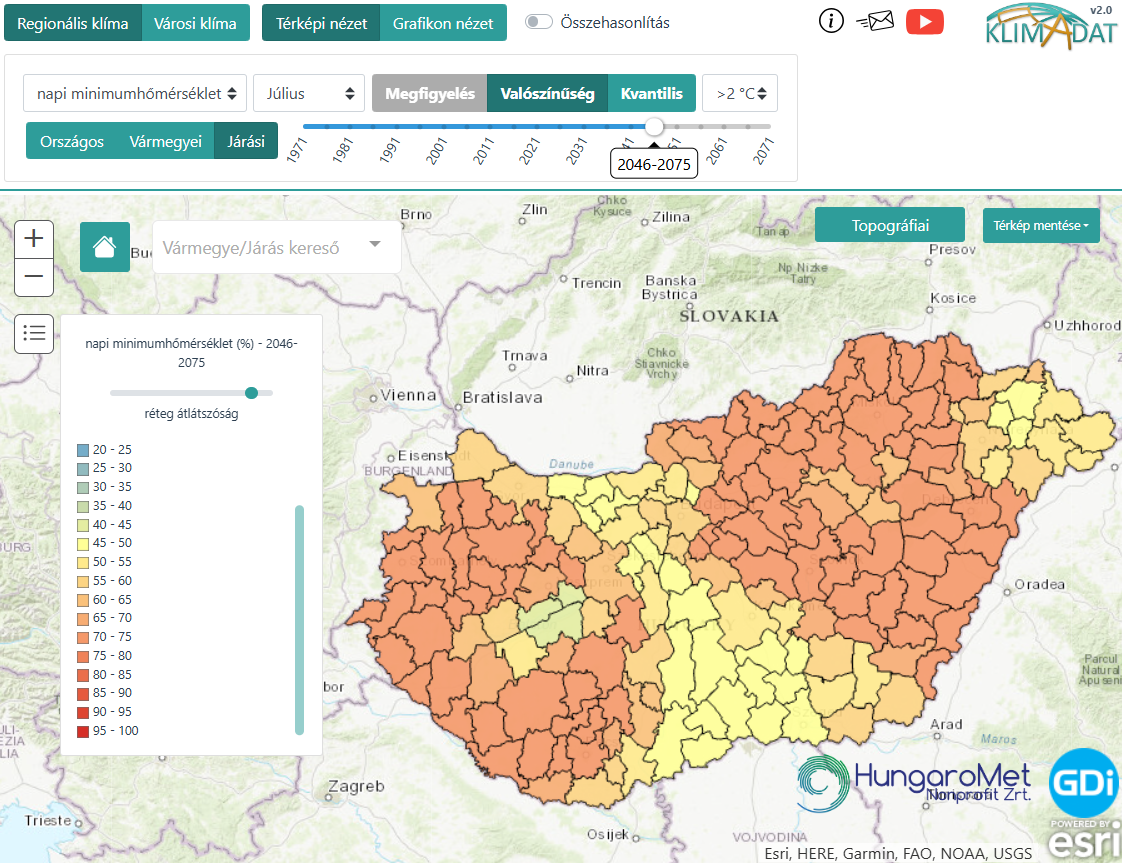Click the Zagreb label on the map
1122x863 pixels.
coord(356,786)
